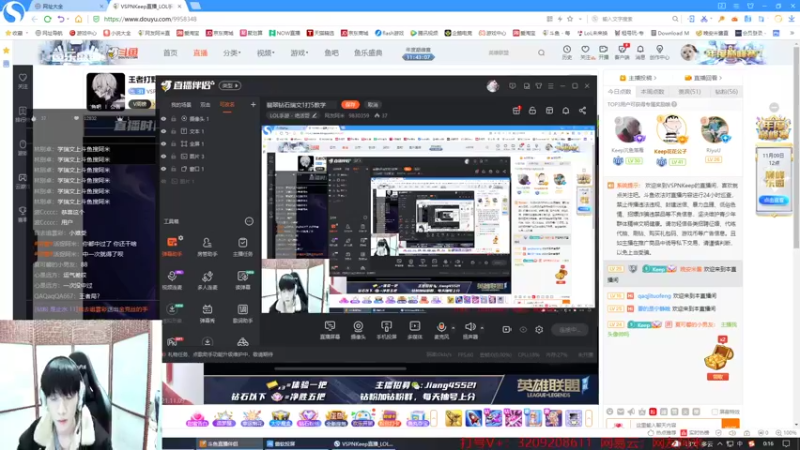Click the record video camera icon
Viewport: 800px width, 450px height.
click(x=506, y=330)
